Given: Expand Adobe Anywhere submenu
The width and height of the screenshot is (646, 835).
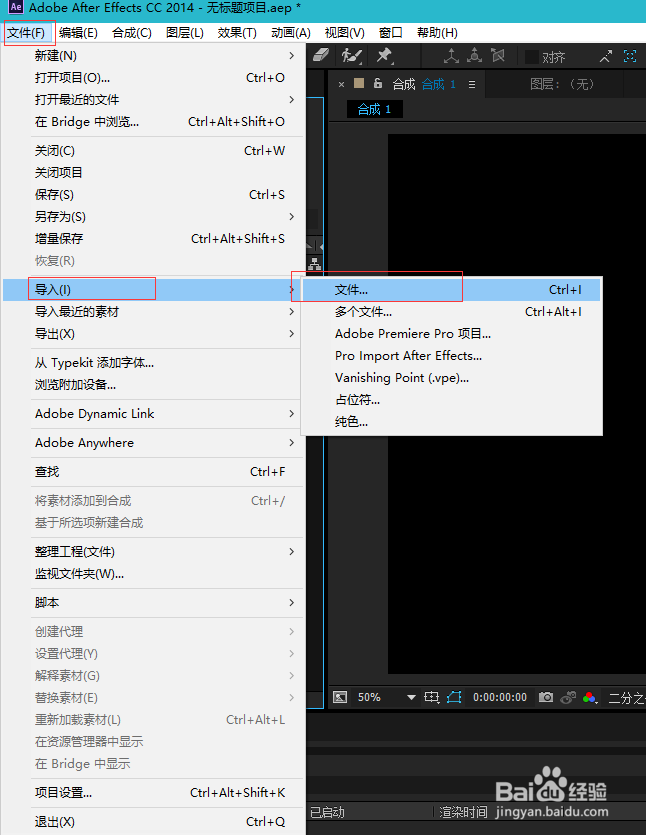Looking at the screenshot, I should pos(153,443).
